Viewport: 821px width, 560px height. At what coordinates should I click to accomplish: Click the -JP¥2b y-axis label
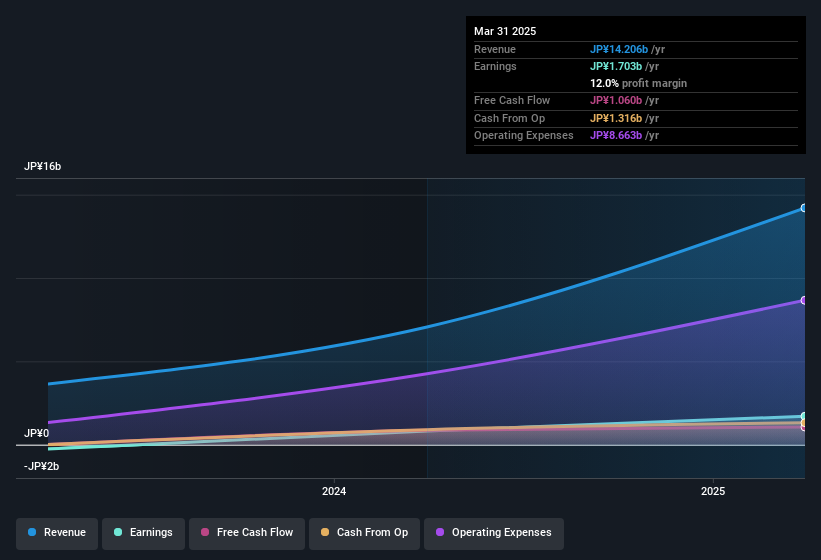pyautogui.click(x=41, y=466)
